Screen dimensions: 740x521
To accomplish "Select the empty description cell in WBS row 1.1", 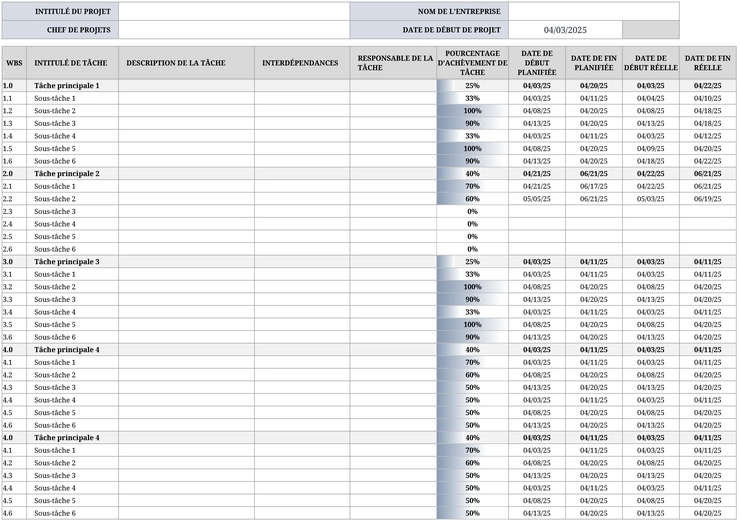I will click(186, 98).
